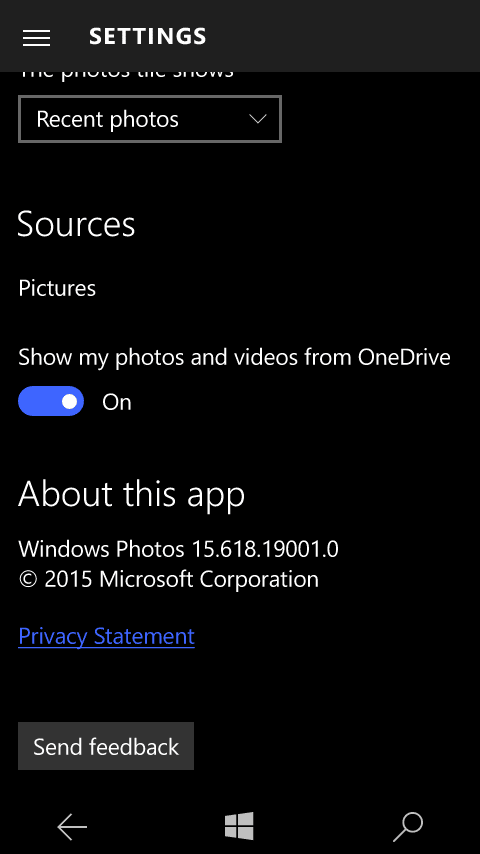Open the Windows Start logo button
480x854 pixels.
coord(240,826)
